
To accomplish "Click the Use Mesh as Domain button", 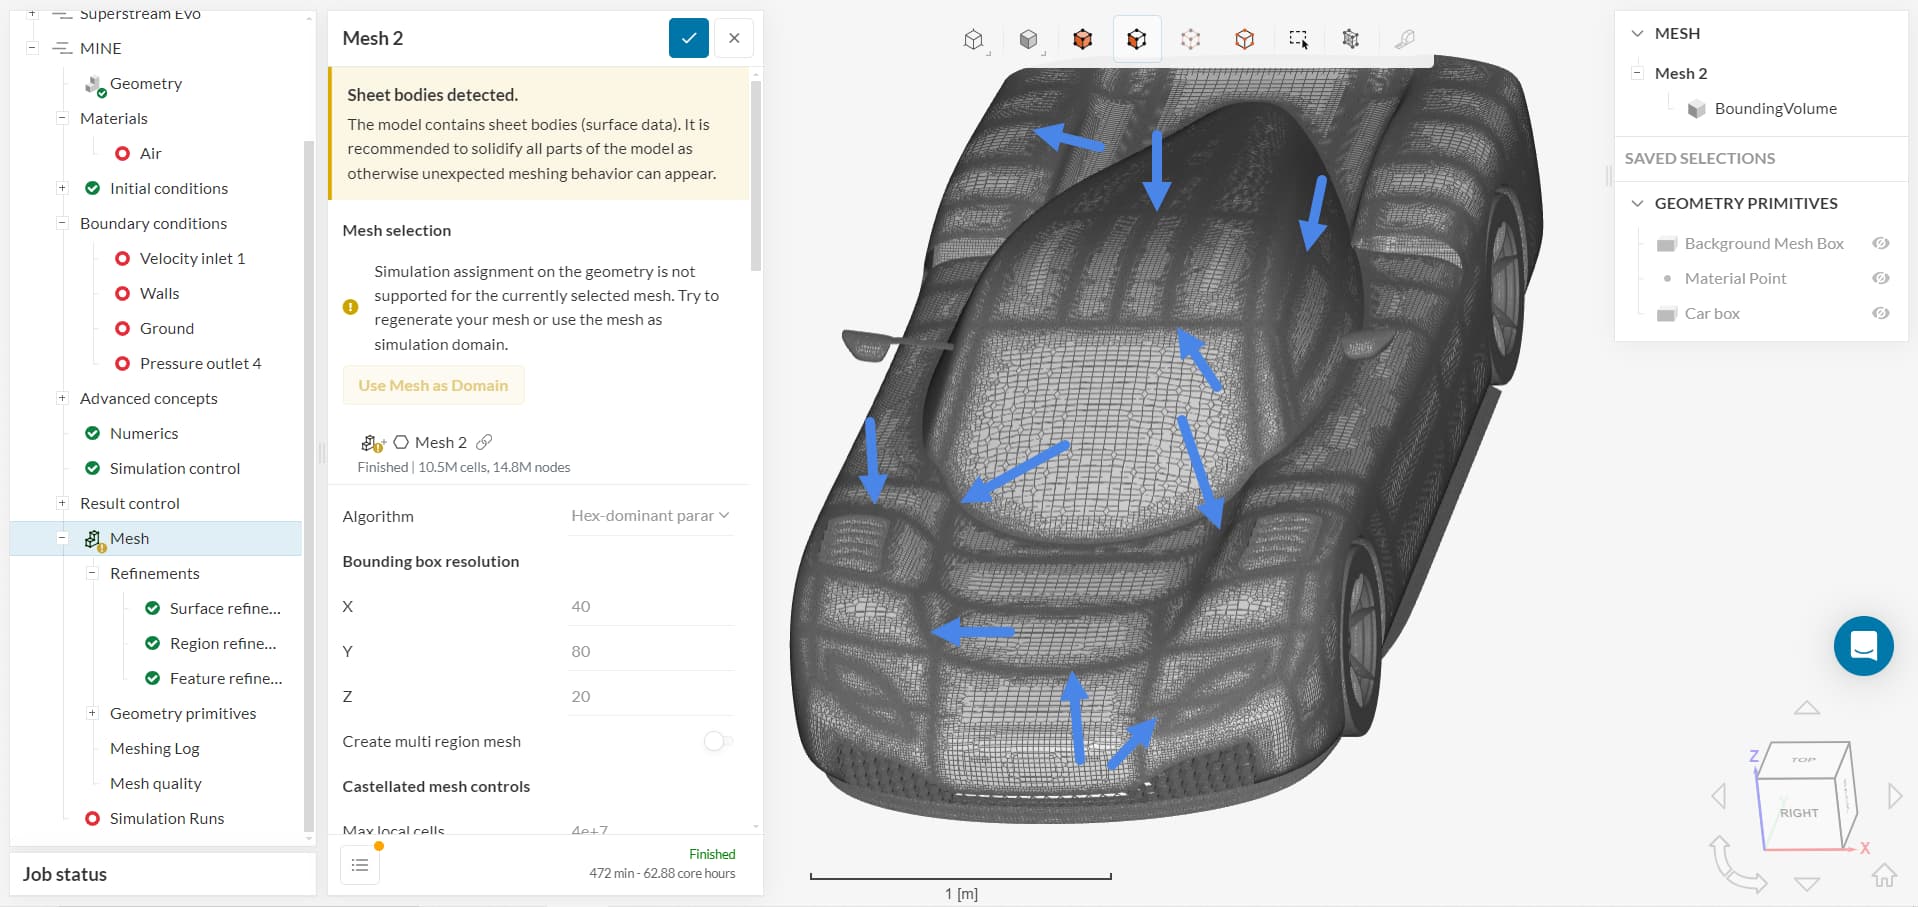I will (433, 385).
